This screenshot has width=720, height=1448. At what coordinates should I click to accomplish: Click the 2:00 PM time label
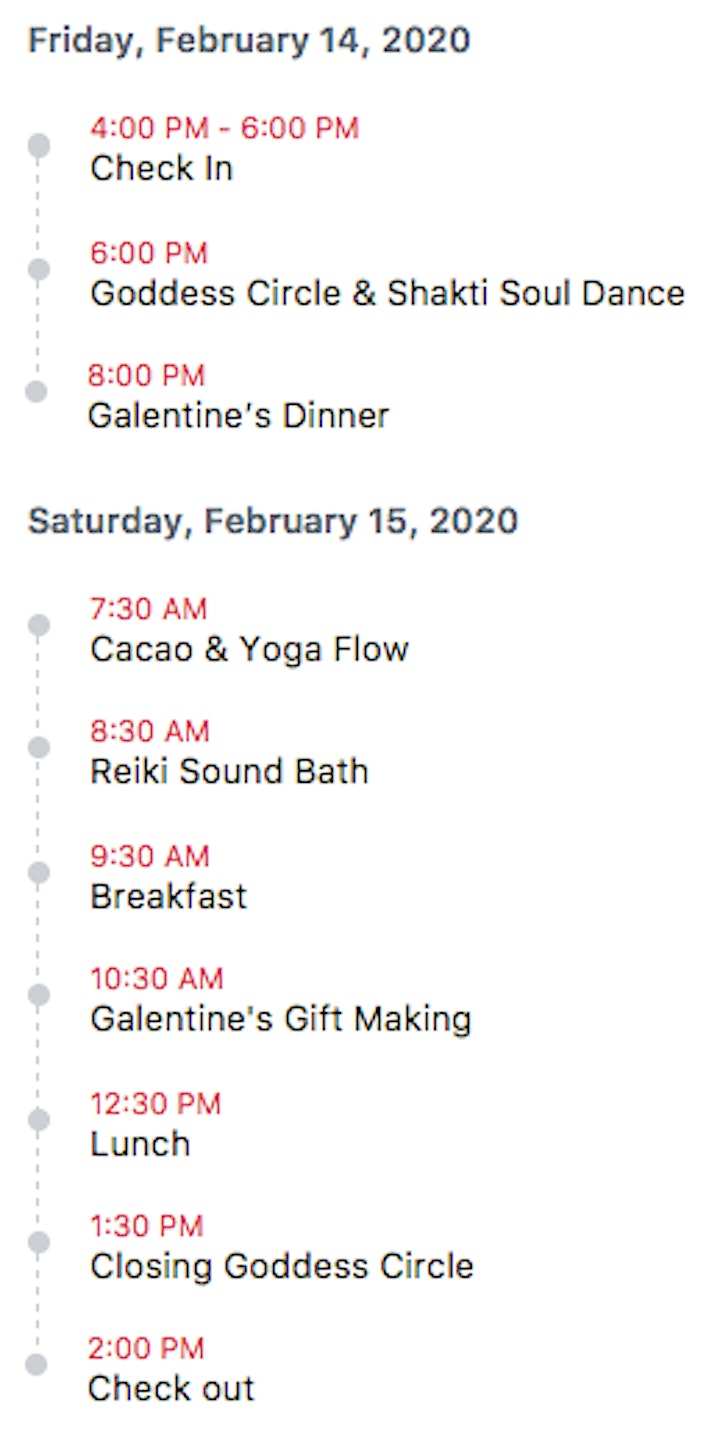(x=146, y=1349)
